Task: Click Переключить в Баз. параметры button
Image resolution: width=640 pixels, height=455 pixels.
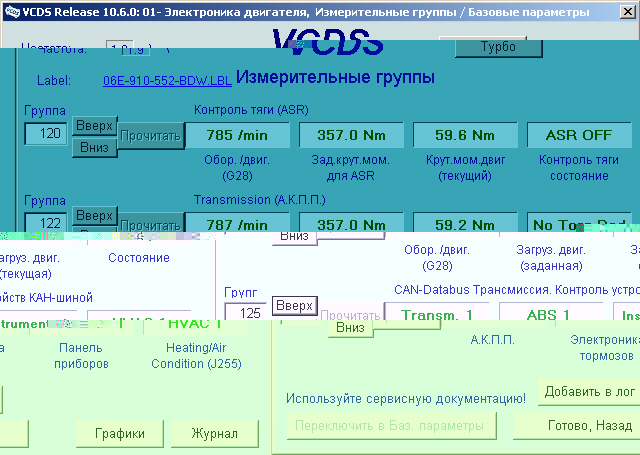Action: tap(391, 426)
